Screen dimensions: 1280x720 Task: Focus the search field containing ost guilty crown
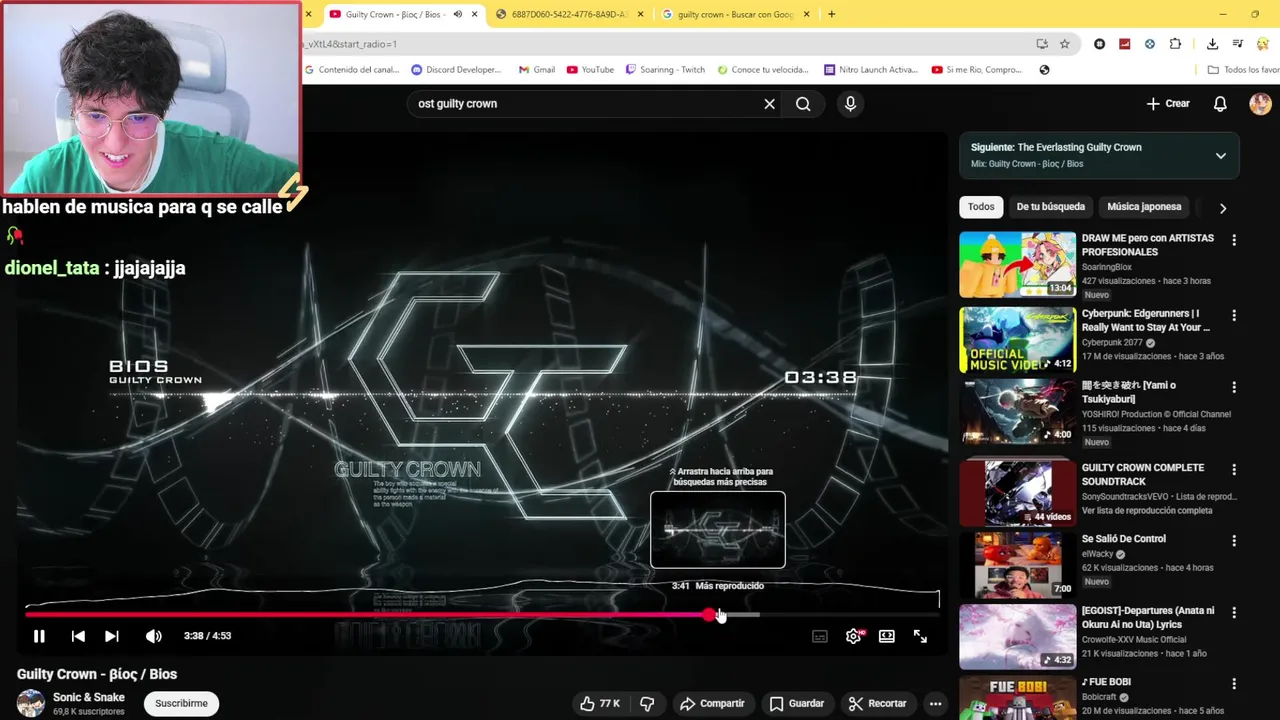585,104
